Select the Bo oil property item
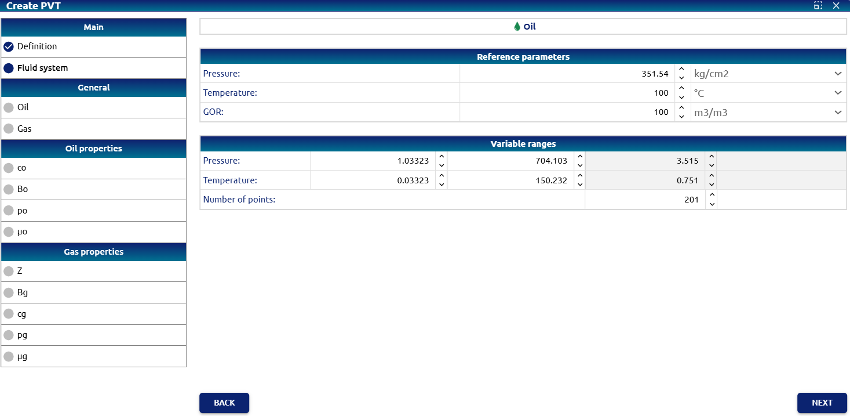The width and height of the screenshot is (850, 416). (22, 189)
